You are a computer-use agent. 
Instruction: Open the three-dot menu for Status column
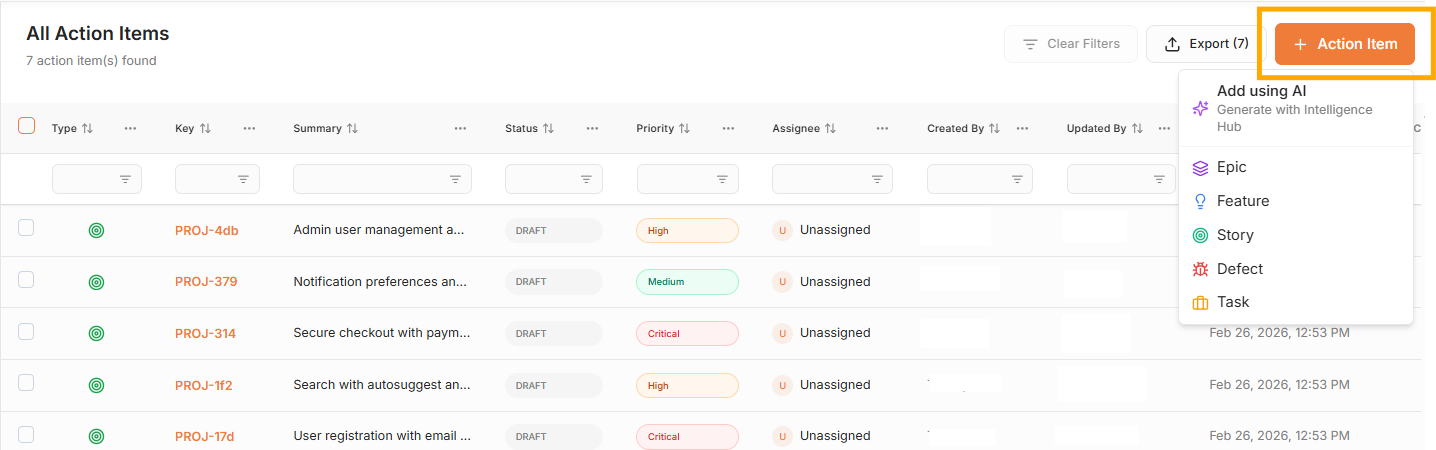[x=592, y=129]
